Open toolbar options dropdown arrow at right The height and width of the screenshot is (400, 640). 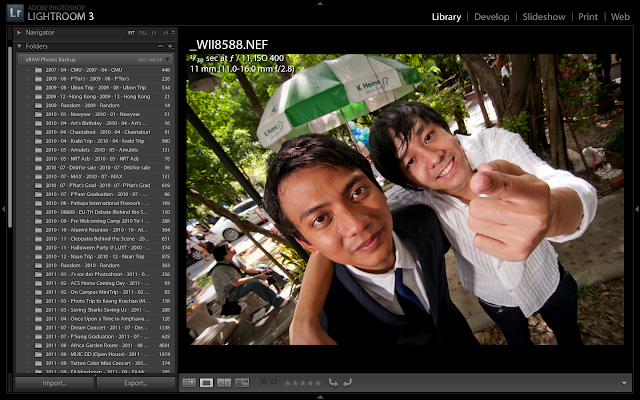tap(624, 382)
